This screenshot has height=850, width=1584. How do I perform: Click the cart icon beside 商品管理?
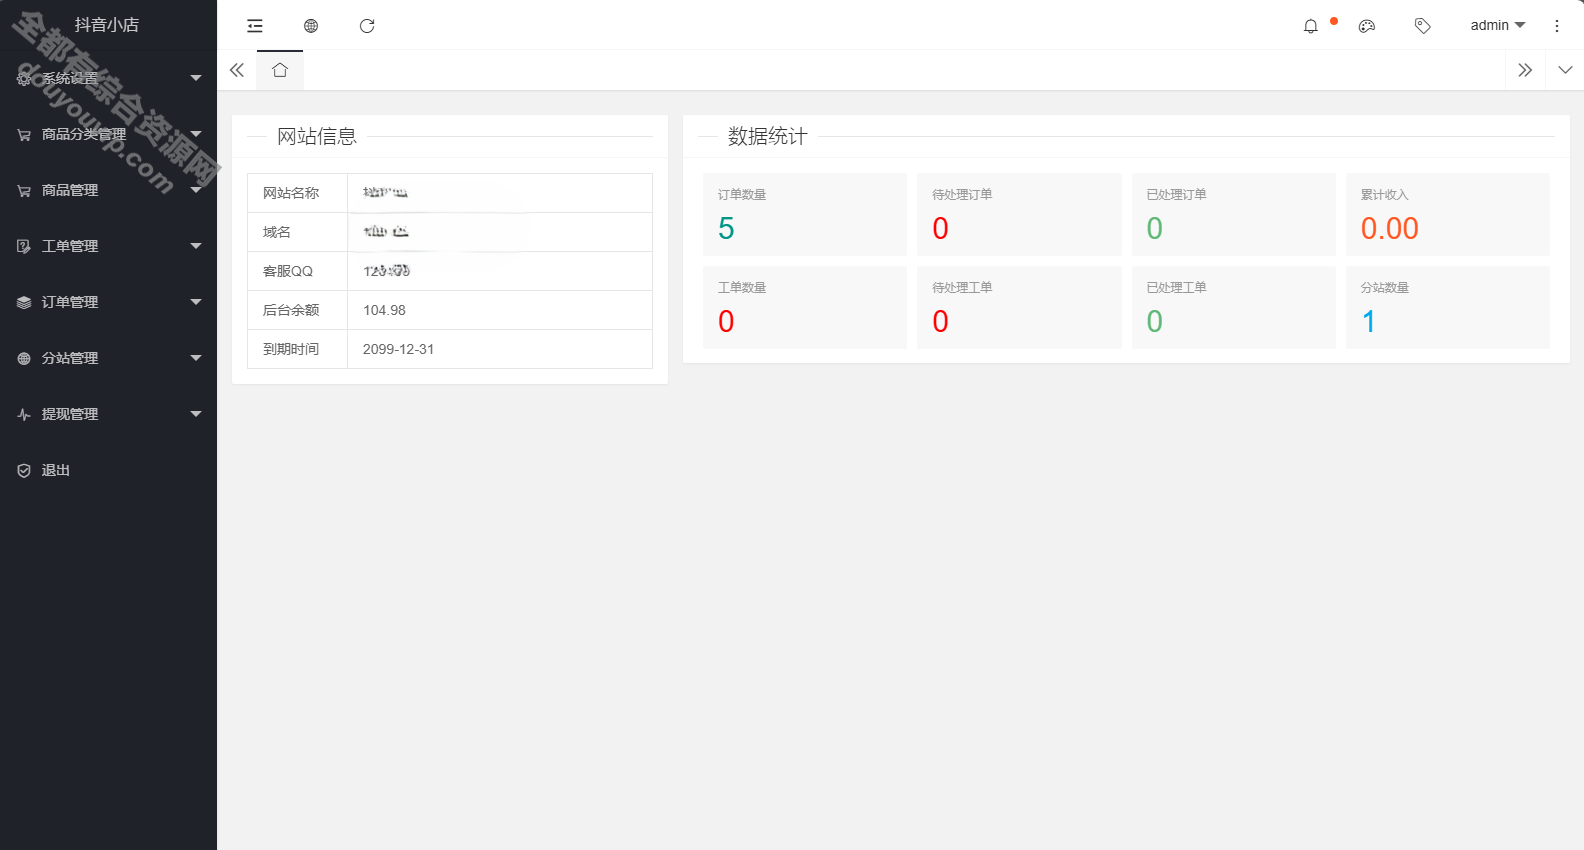click(24, 190)
